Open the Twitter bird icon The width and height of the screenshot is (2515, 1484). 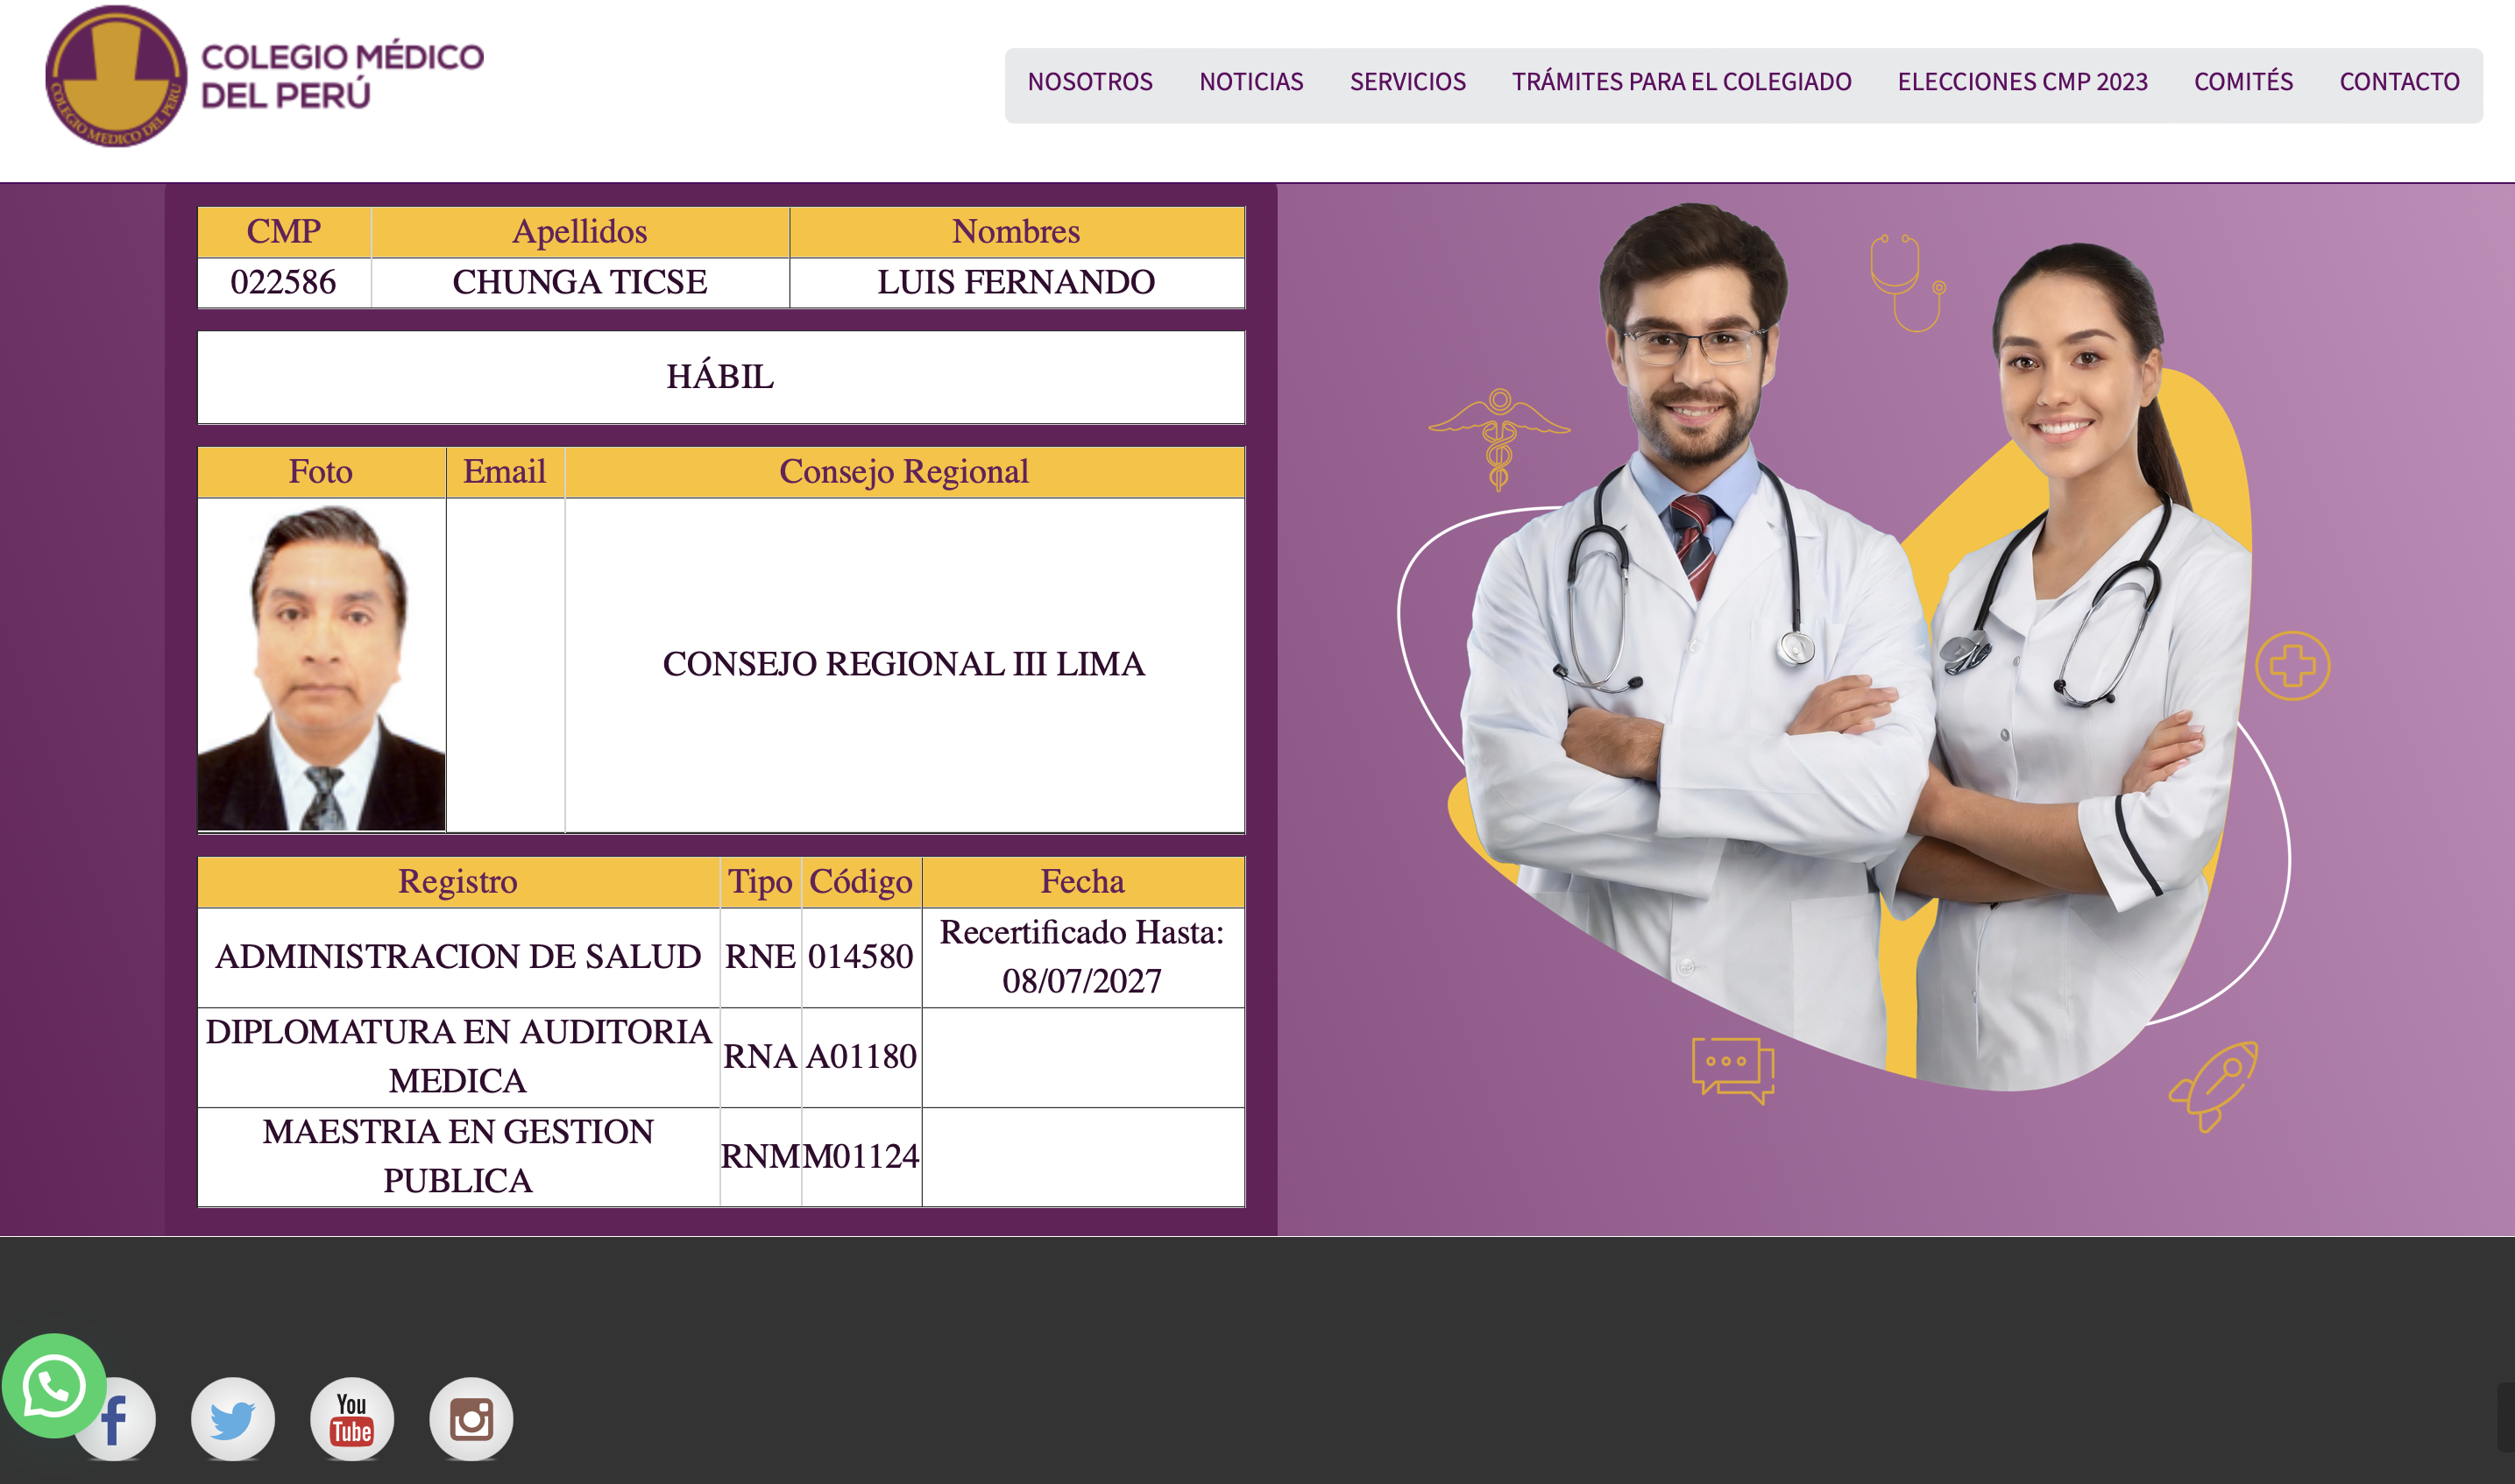233,1419
